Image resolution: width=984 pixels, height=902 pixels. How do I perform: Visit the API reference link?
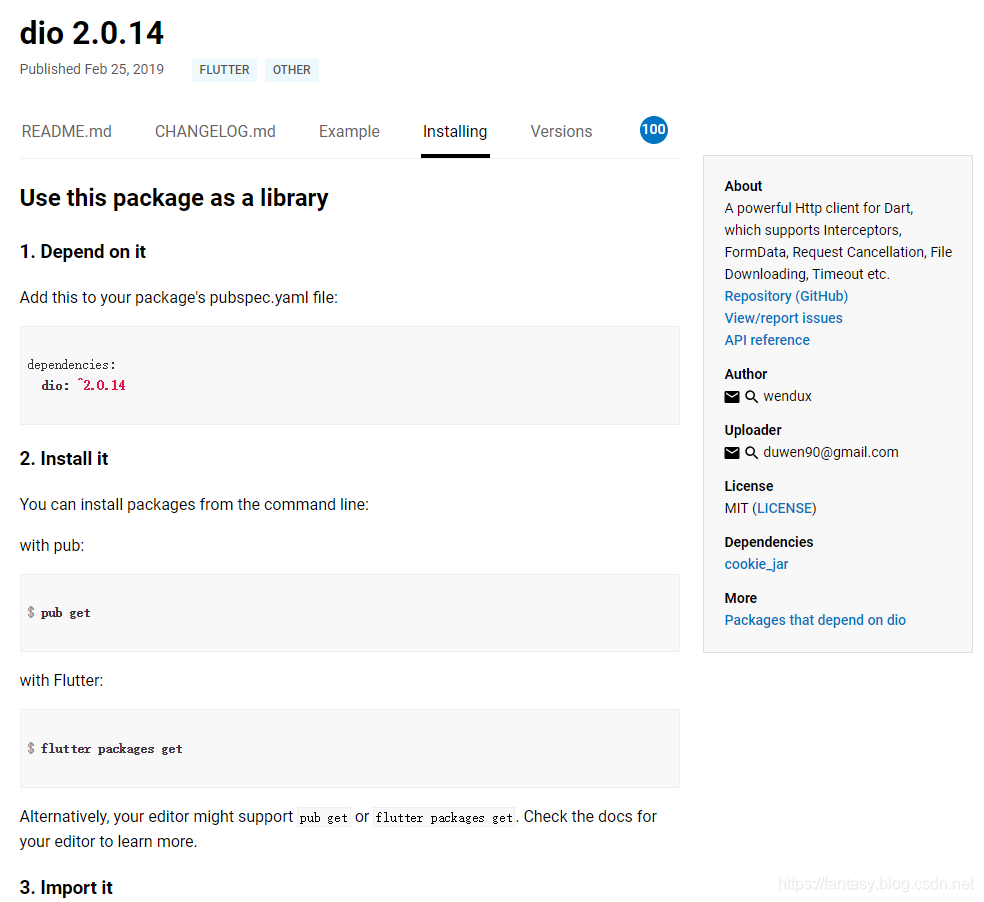767,340
